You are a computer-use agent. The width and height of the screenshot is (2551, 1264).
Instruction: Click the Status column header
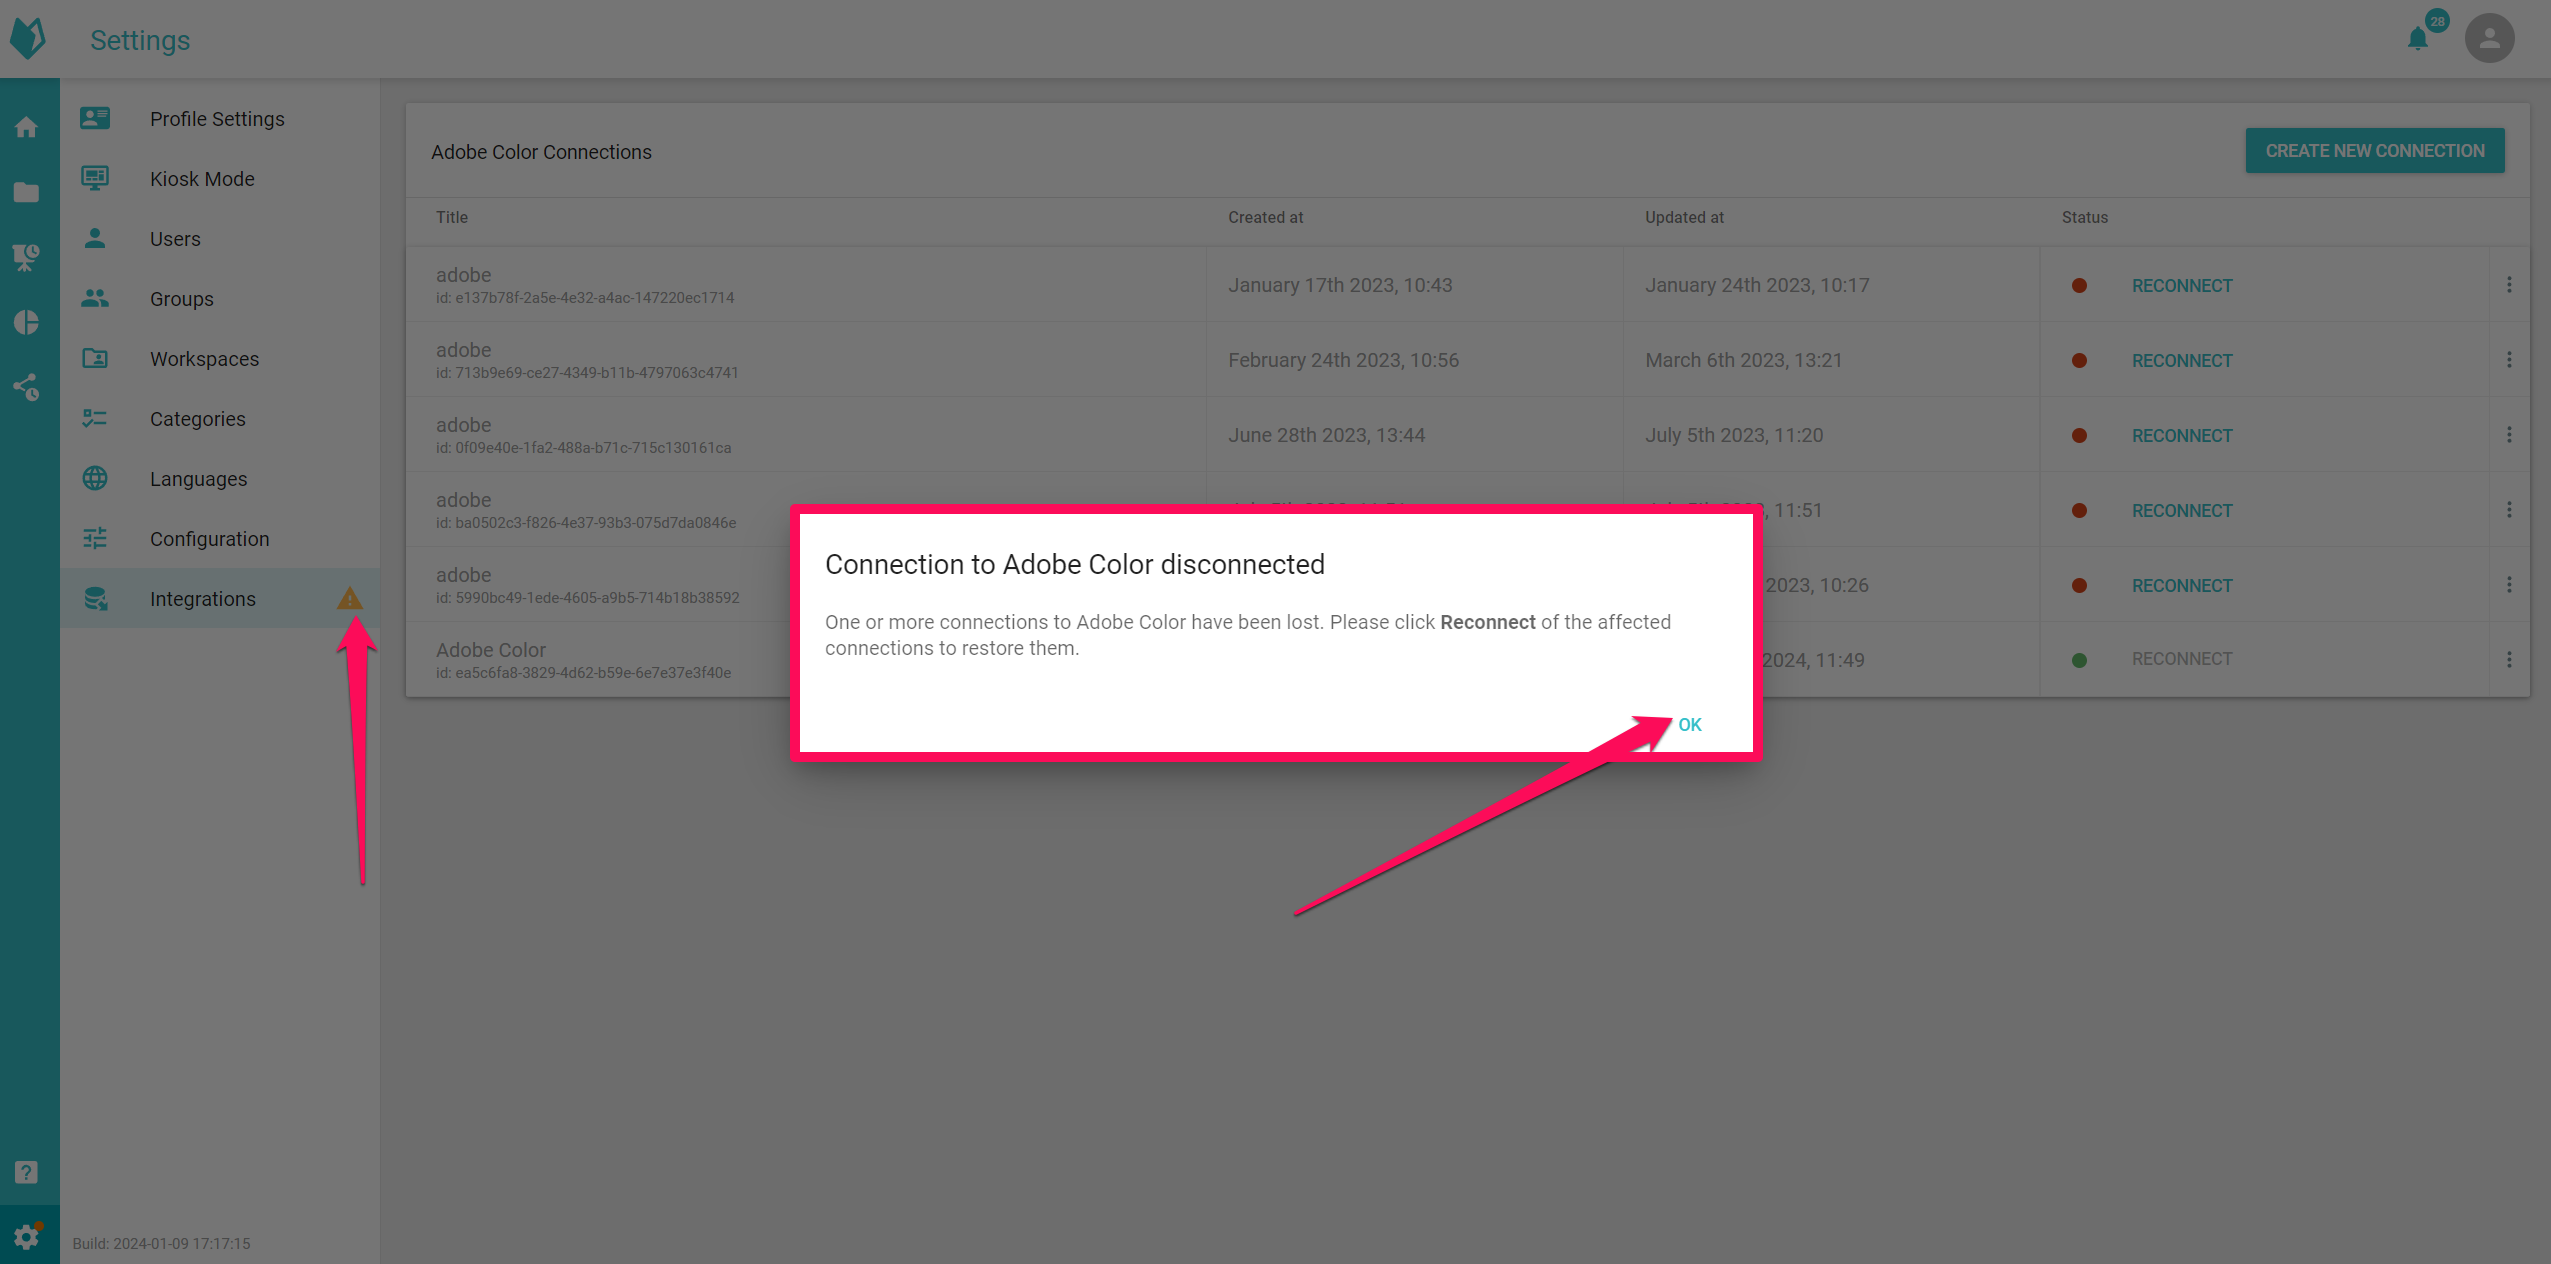click(2084, 217)
